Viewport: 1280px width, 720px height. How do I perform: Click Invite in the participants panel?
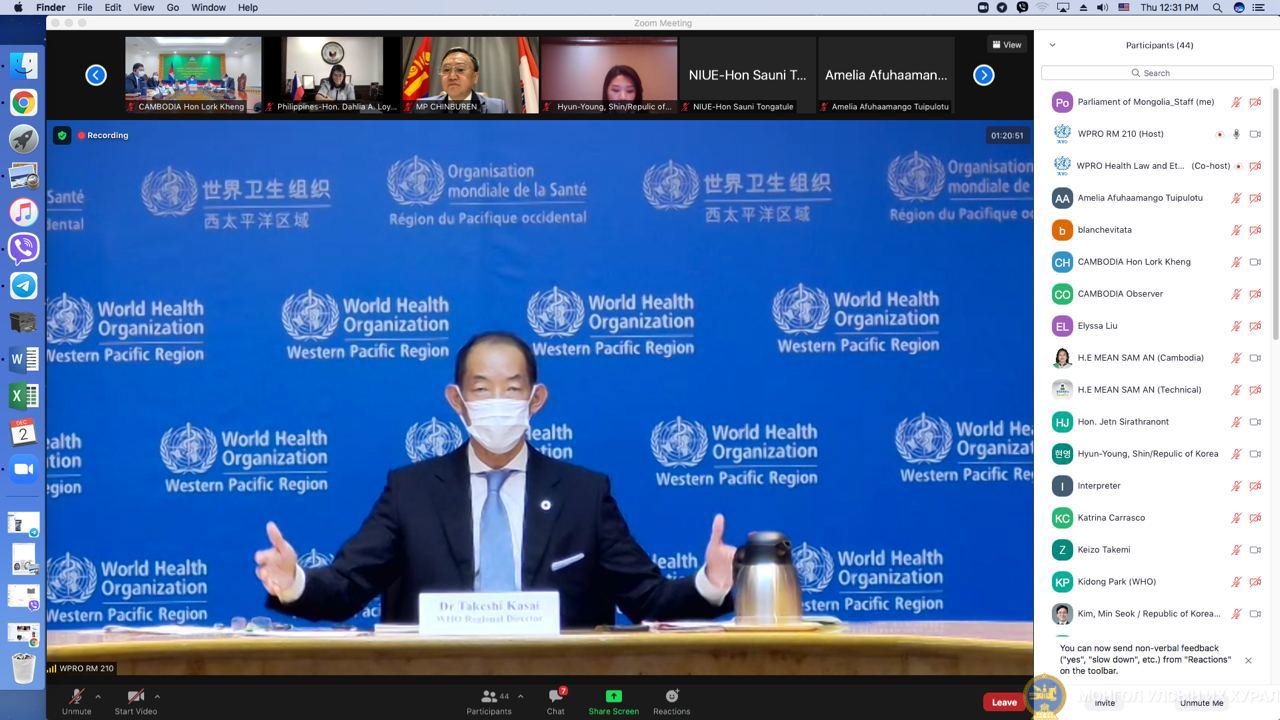coord(1105,703)
